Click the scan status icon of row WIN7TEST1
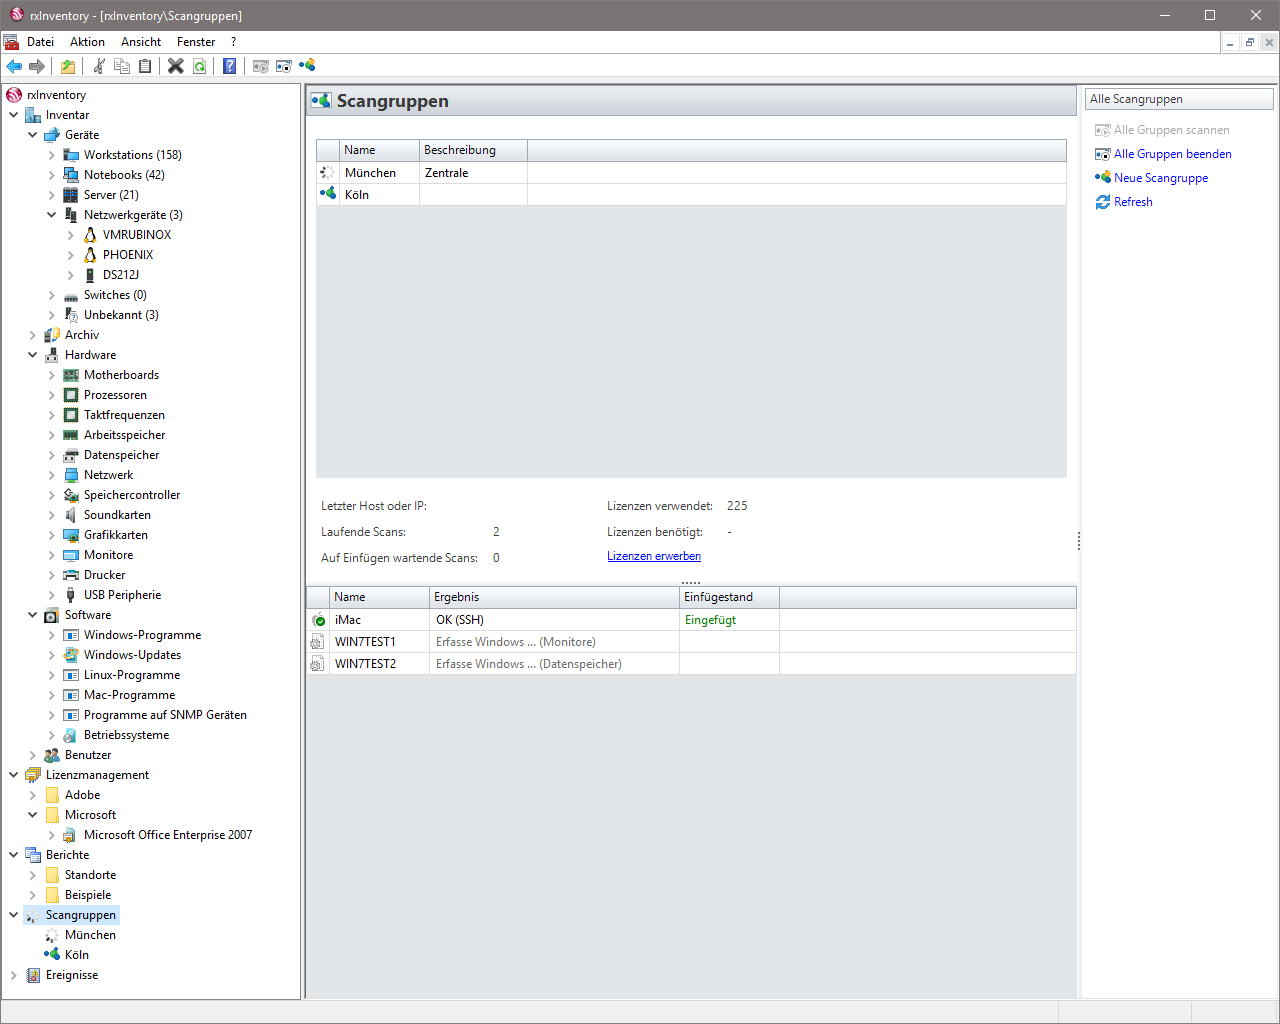1280x1024 pixels. point(318,642)
